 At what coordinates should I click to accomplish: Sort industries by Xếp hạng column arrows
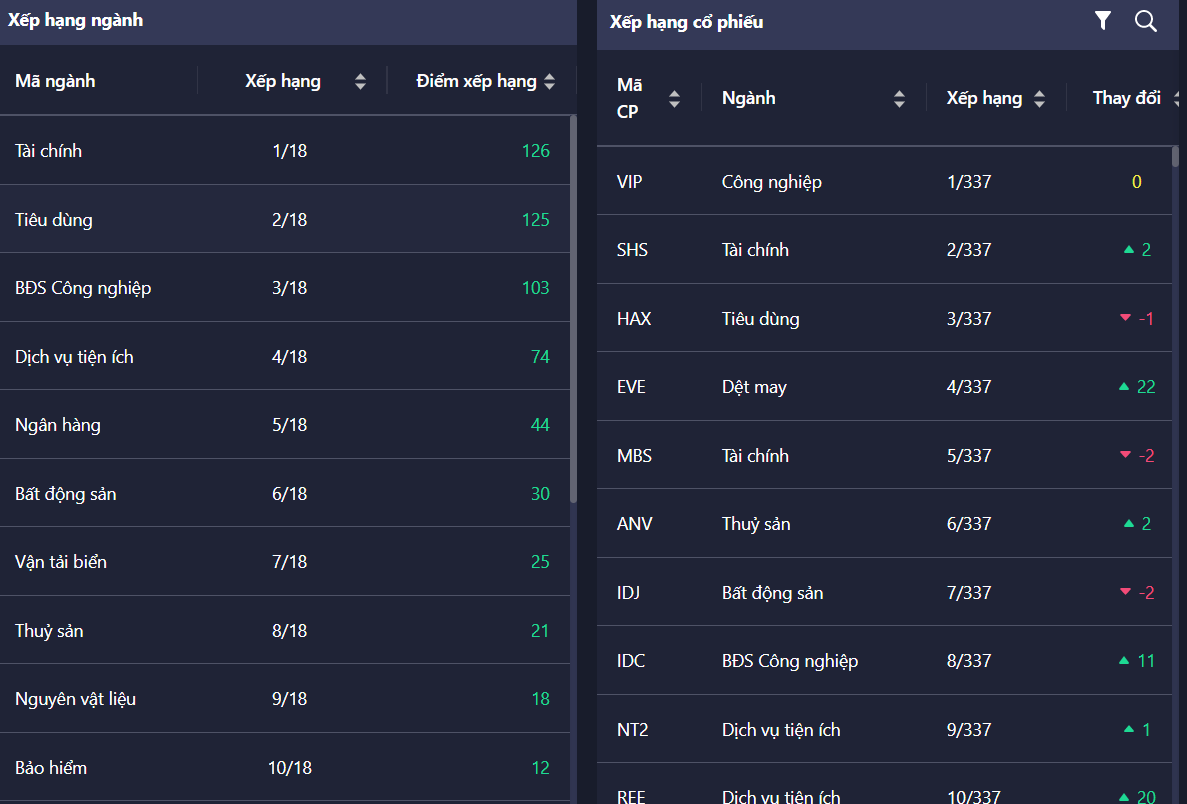point(360,82)
